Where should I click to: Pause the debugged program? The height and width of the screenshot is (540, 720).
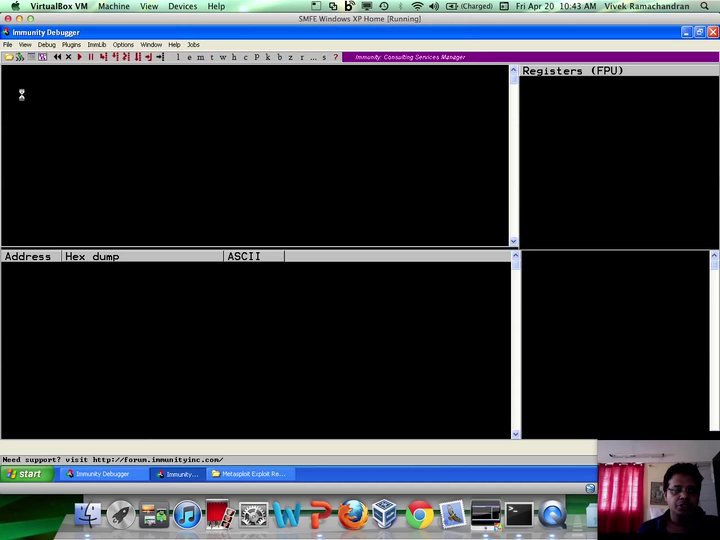(91, 57)
